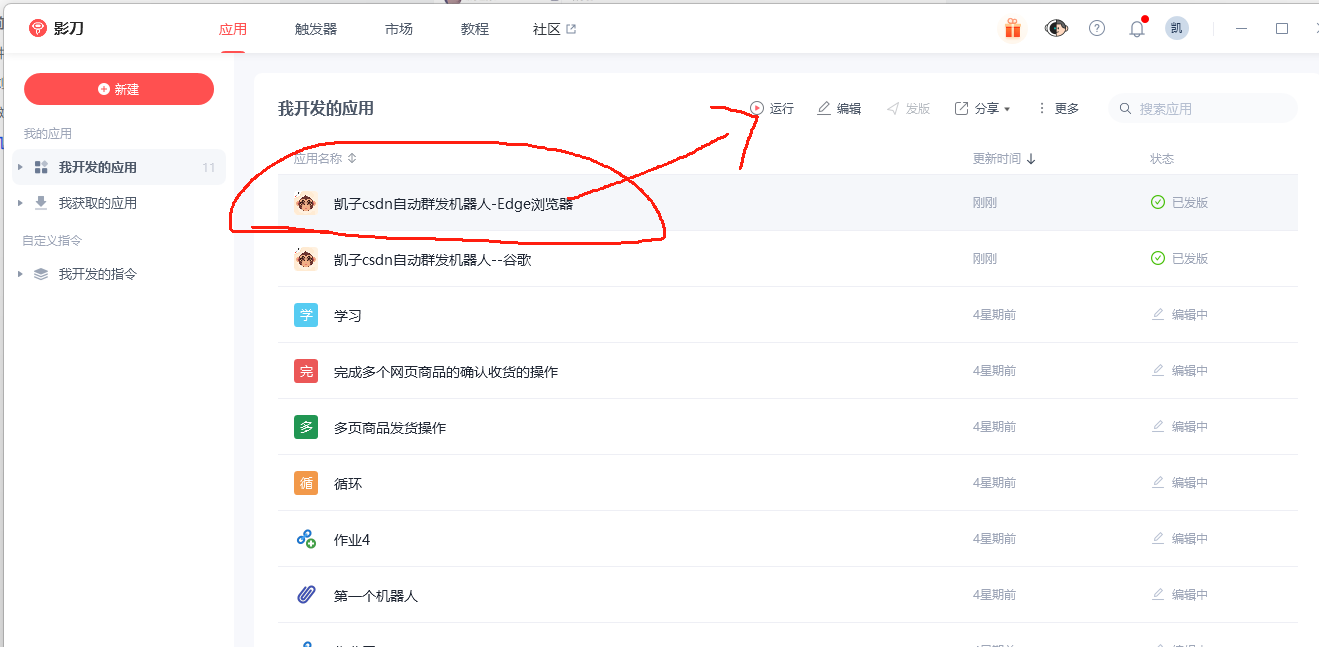Switch to the 触发器 tab
This screenshot has height=647, width=1319.
[x=316, y=29]
